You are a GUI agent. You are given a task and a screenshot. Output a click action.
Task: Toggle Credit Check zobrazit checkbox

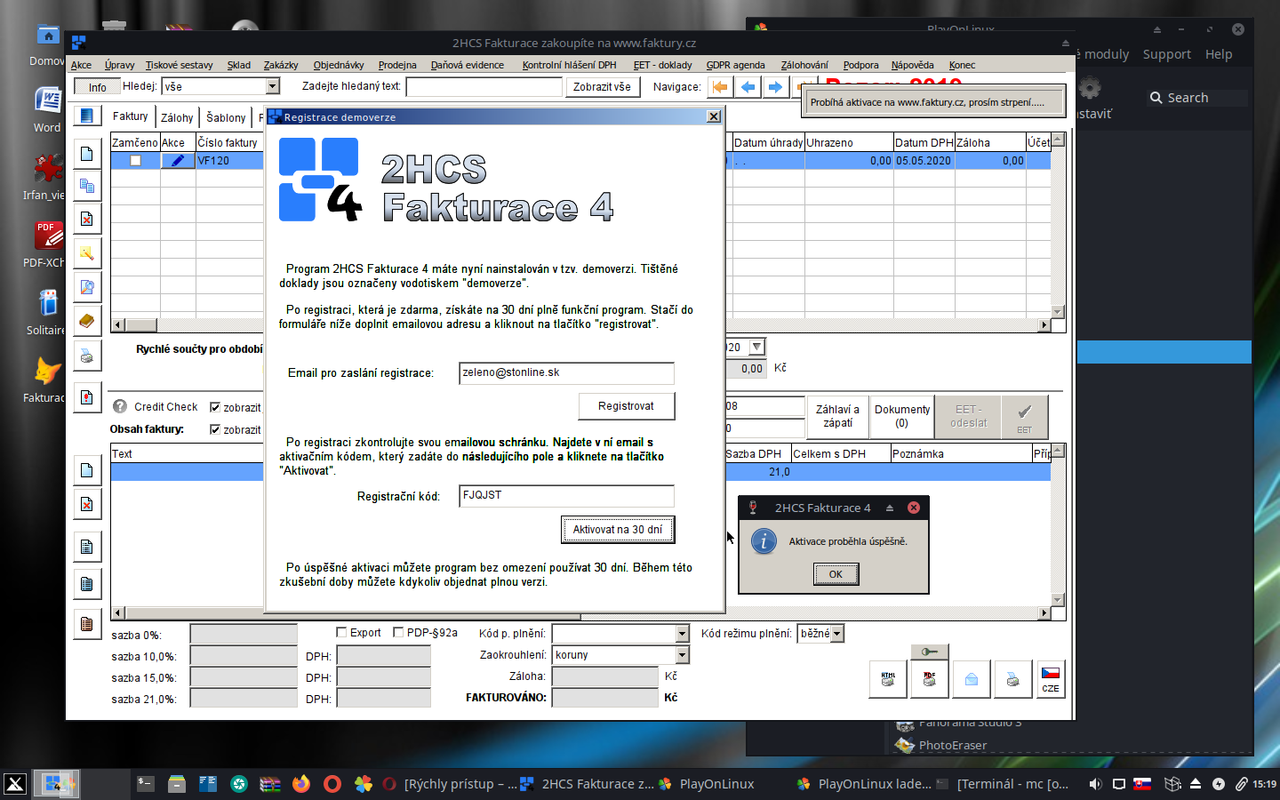coord(215,407)
